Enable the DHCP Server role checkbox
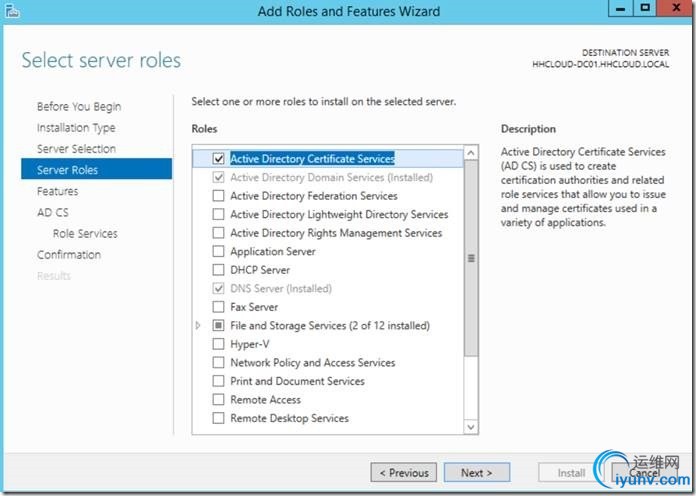 coord(219,270)
